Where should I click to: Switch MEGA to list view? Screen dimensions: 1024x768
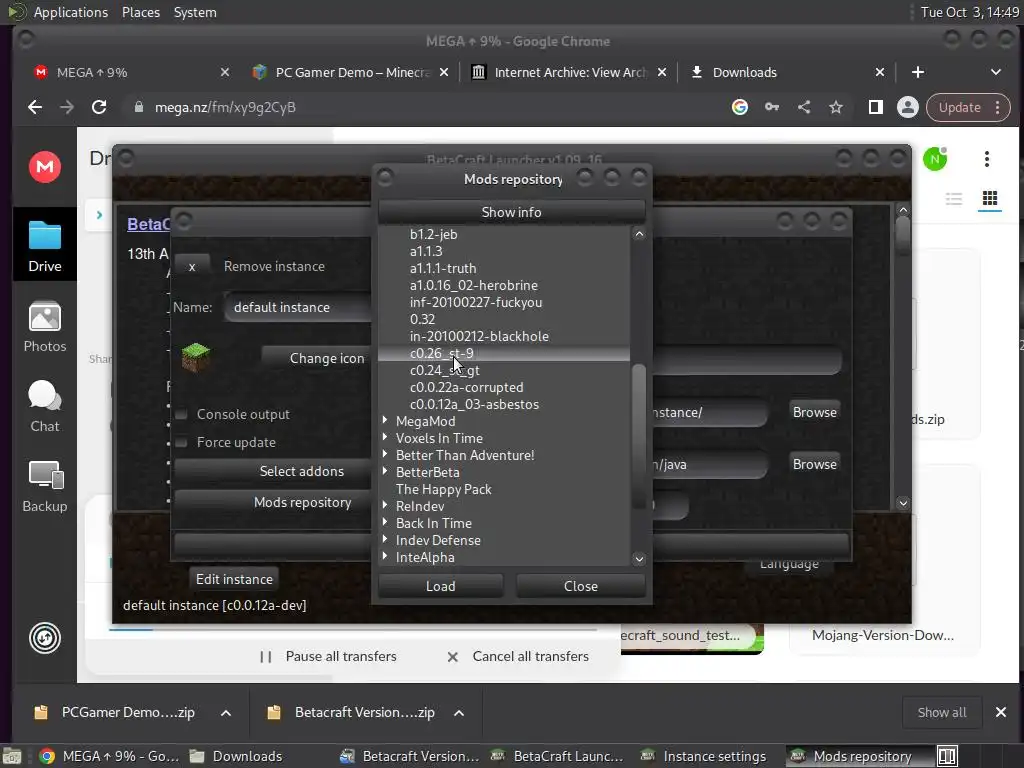pyautogui.click(x=953, y=199)
